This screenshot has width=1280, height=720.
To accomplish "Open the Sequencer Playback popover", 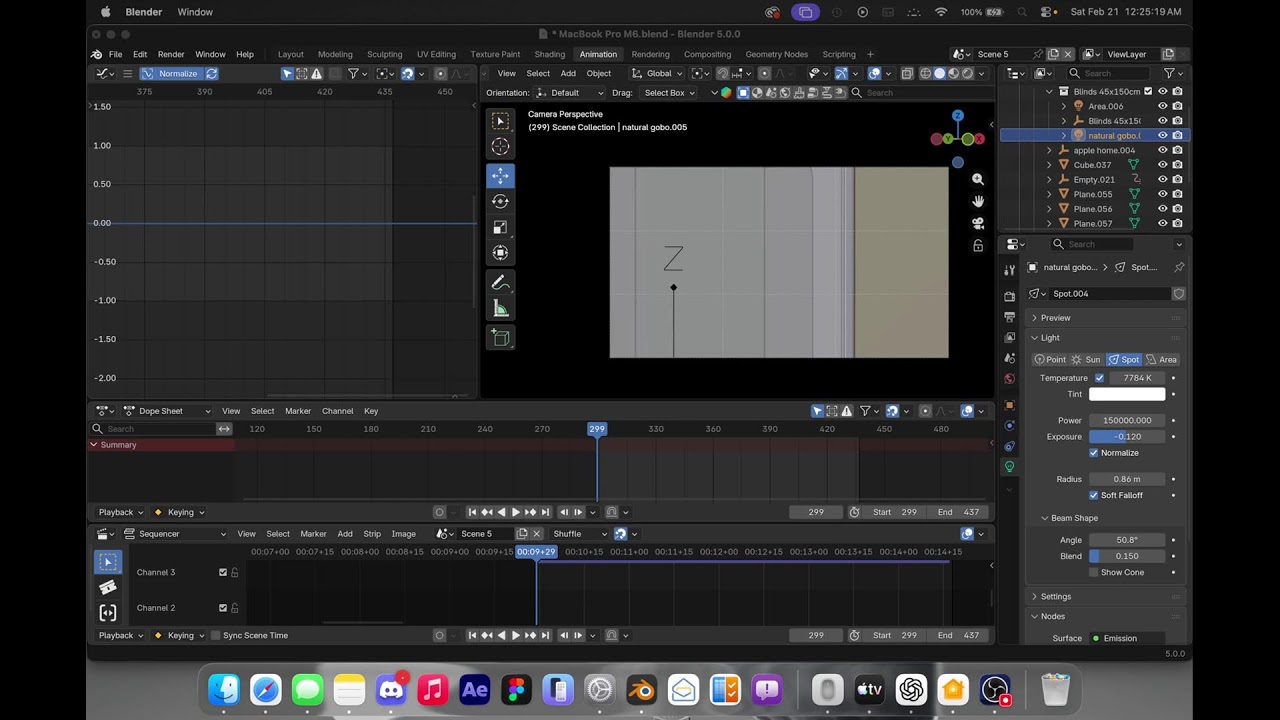I will coord(121,635).
